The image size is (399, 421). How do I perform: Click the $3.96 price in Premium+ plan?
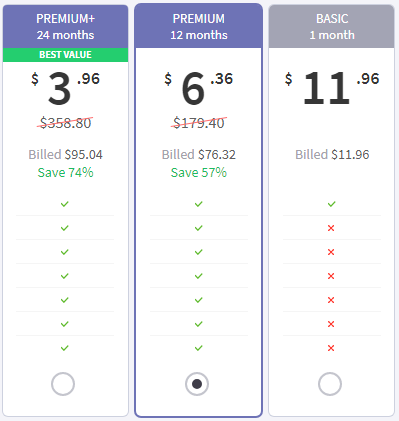(65, 88)
